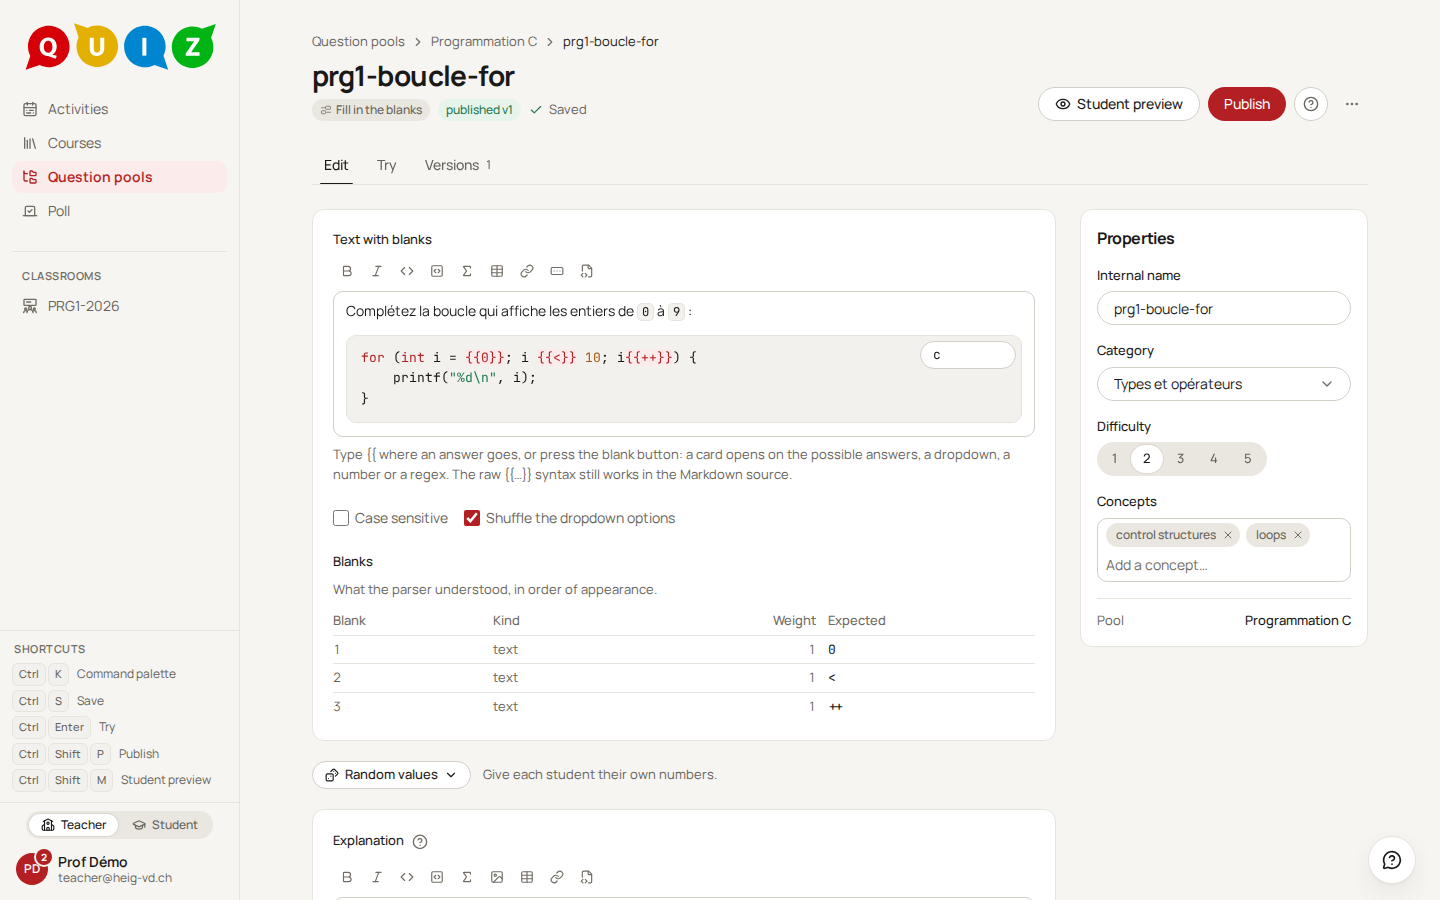Insert code block in Text with blanks toolbar
Viewport: 1440px width, 900px height.
point(437,271)
